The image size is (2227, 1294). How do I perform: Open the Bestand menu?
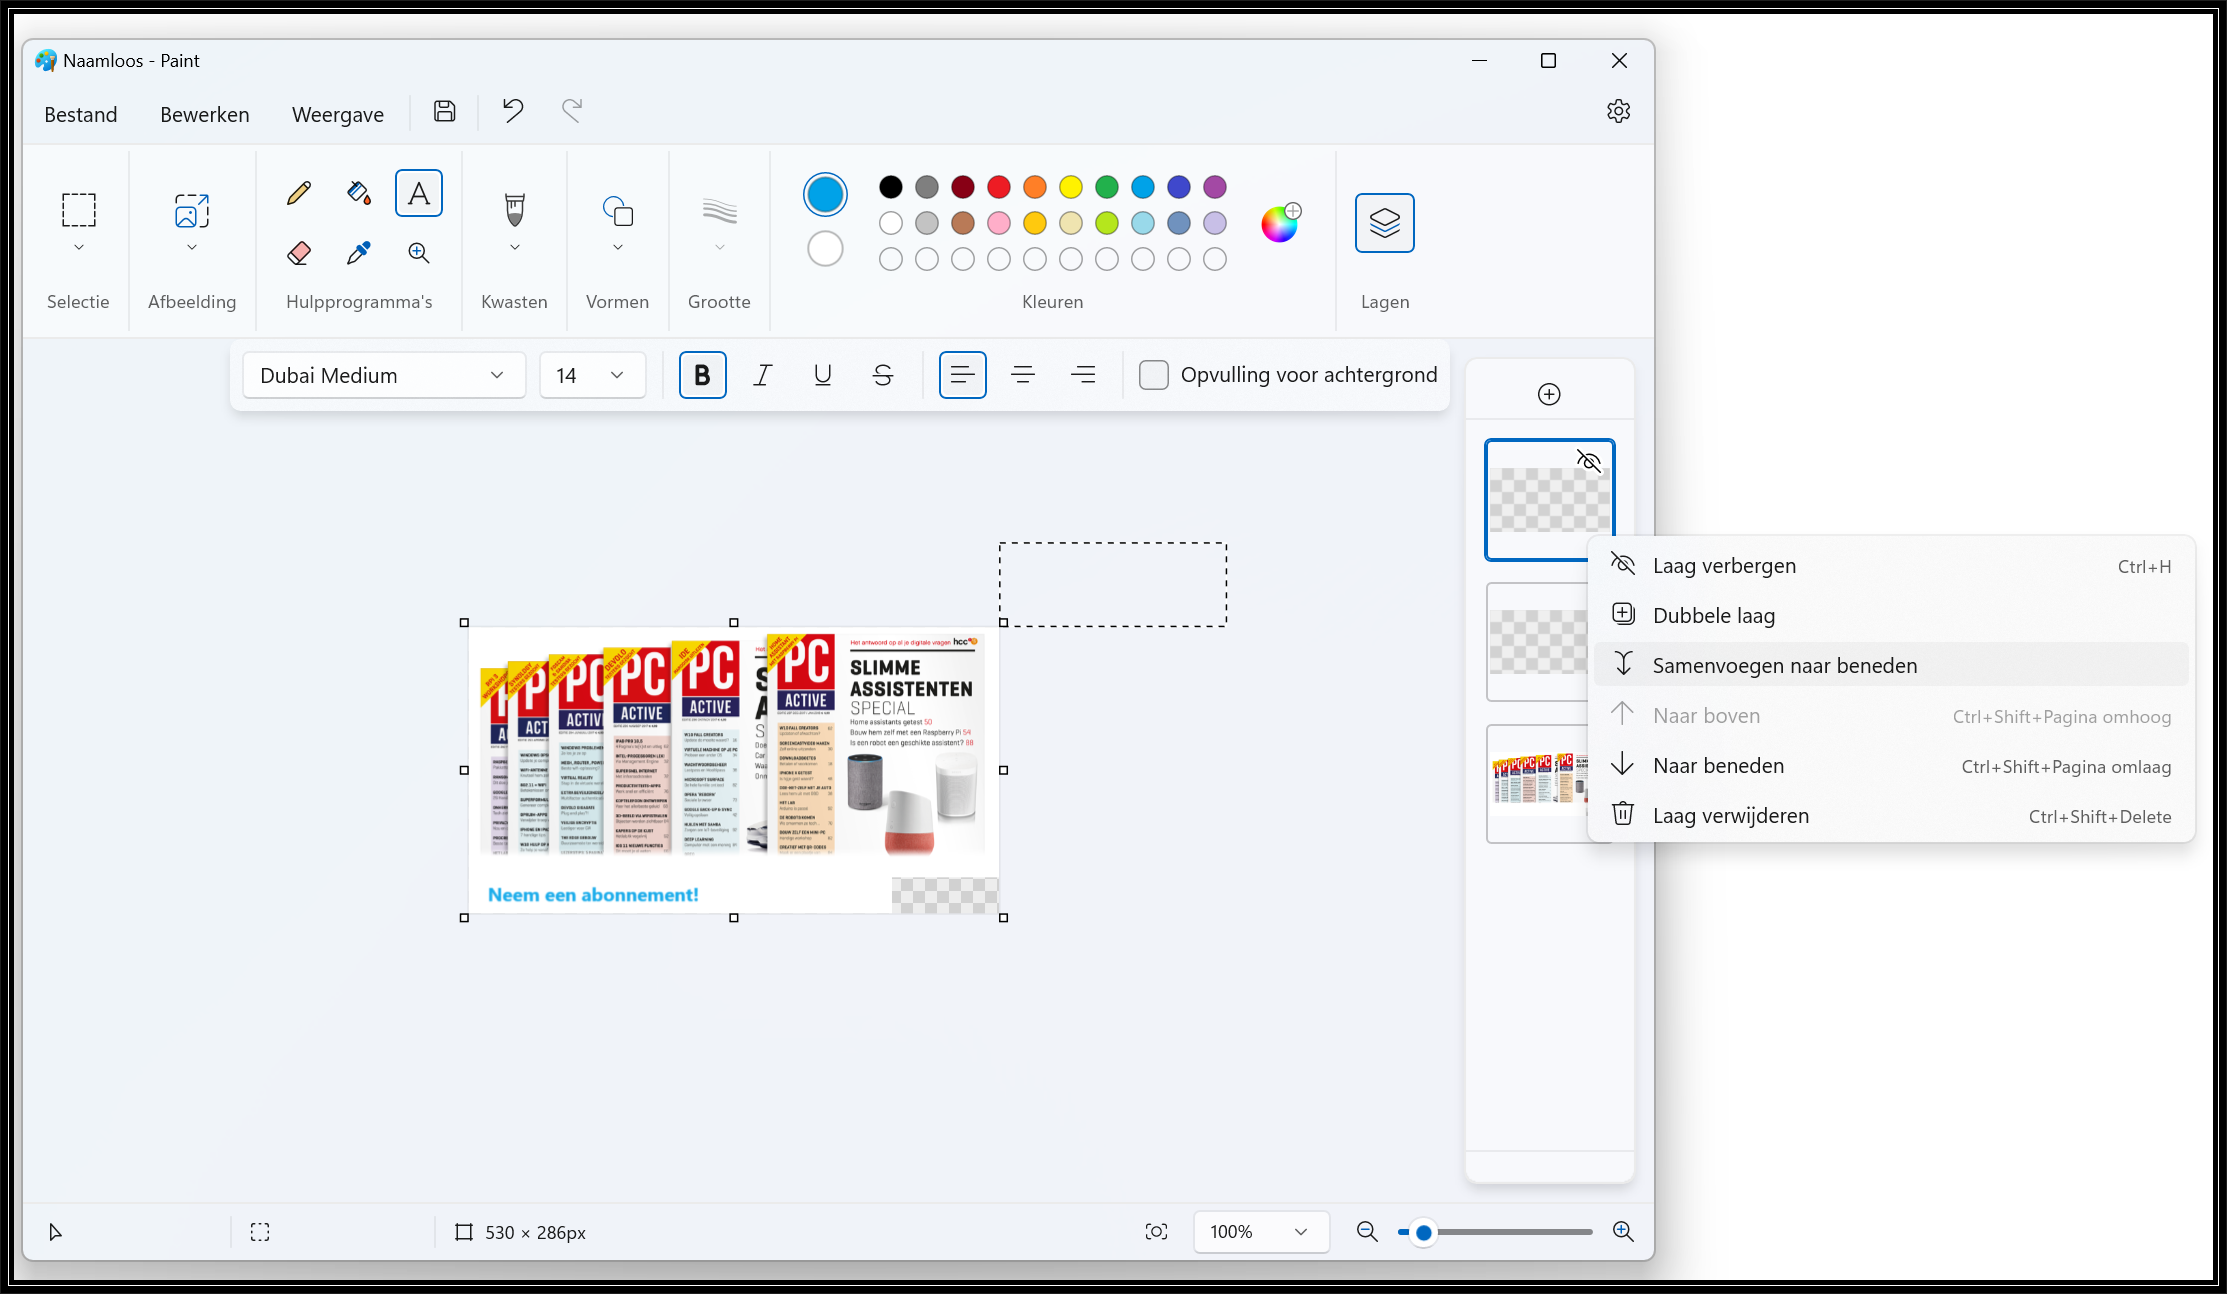(x=81, y=115)
